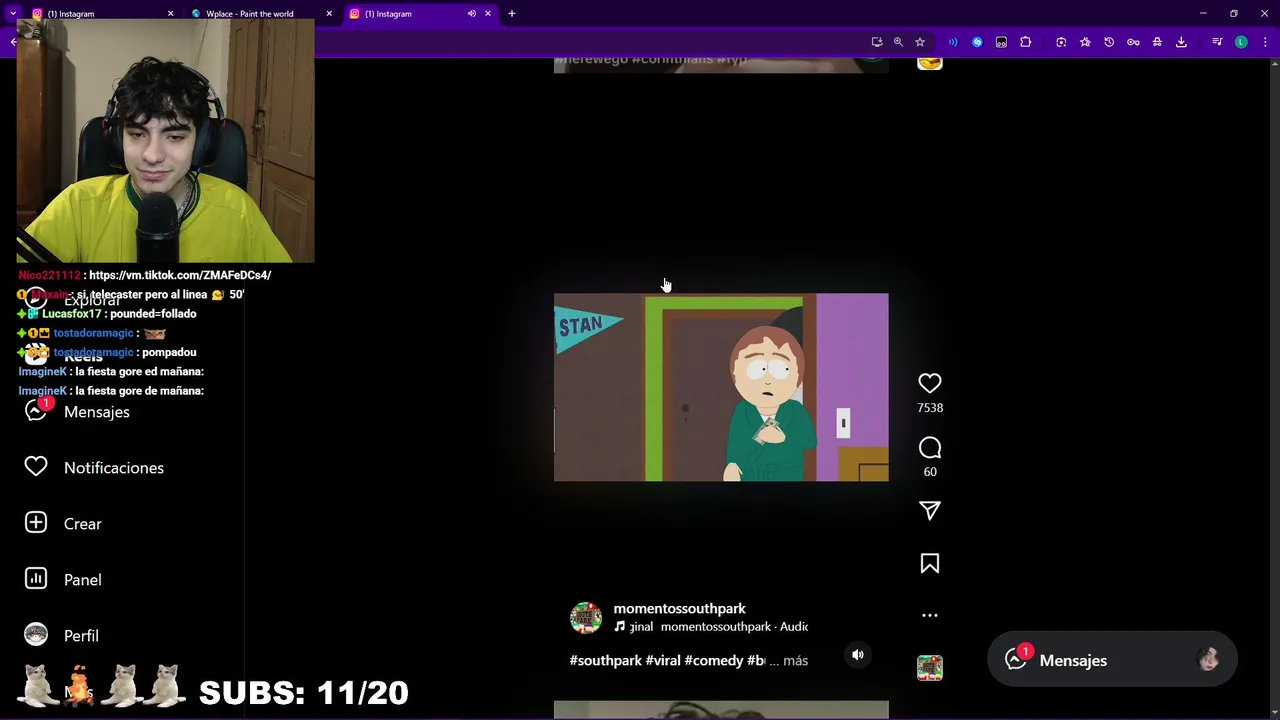Open Mensajes in the left sidebar
This screenshot has height=720, width=1280.
coord(96,412)
